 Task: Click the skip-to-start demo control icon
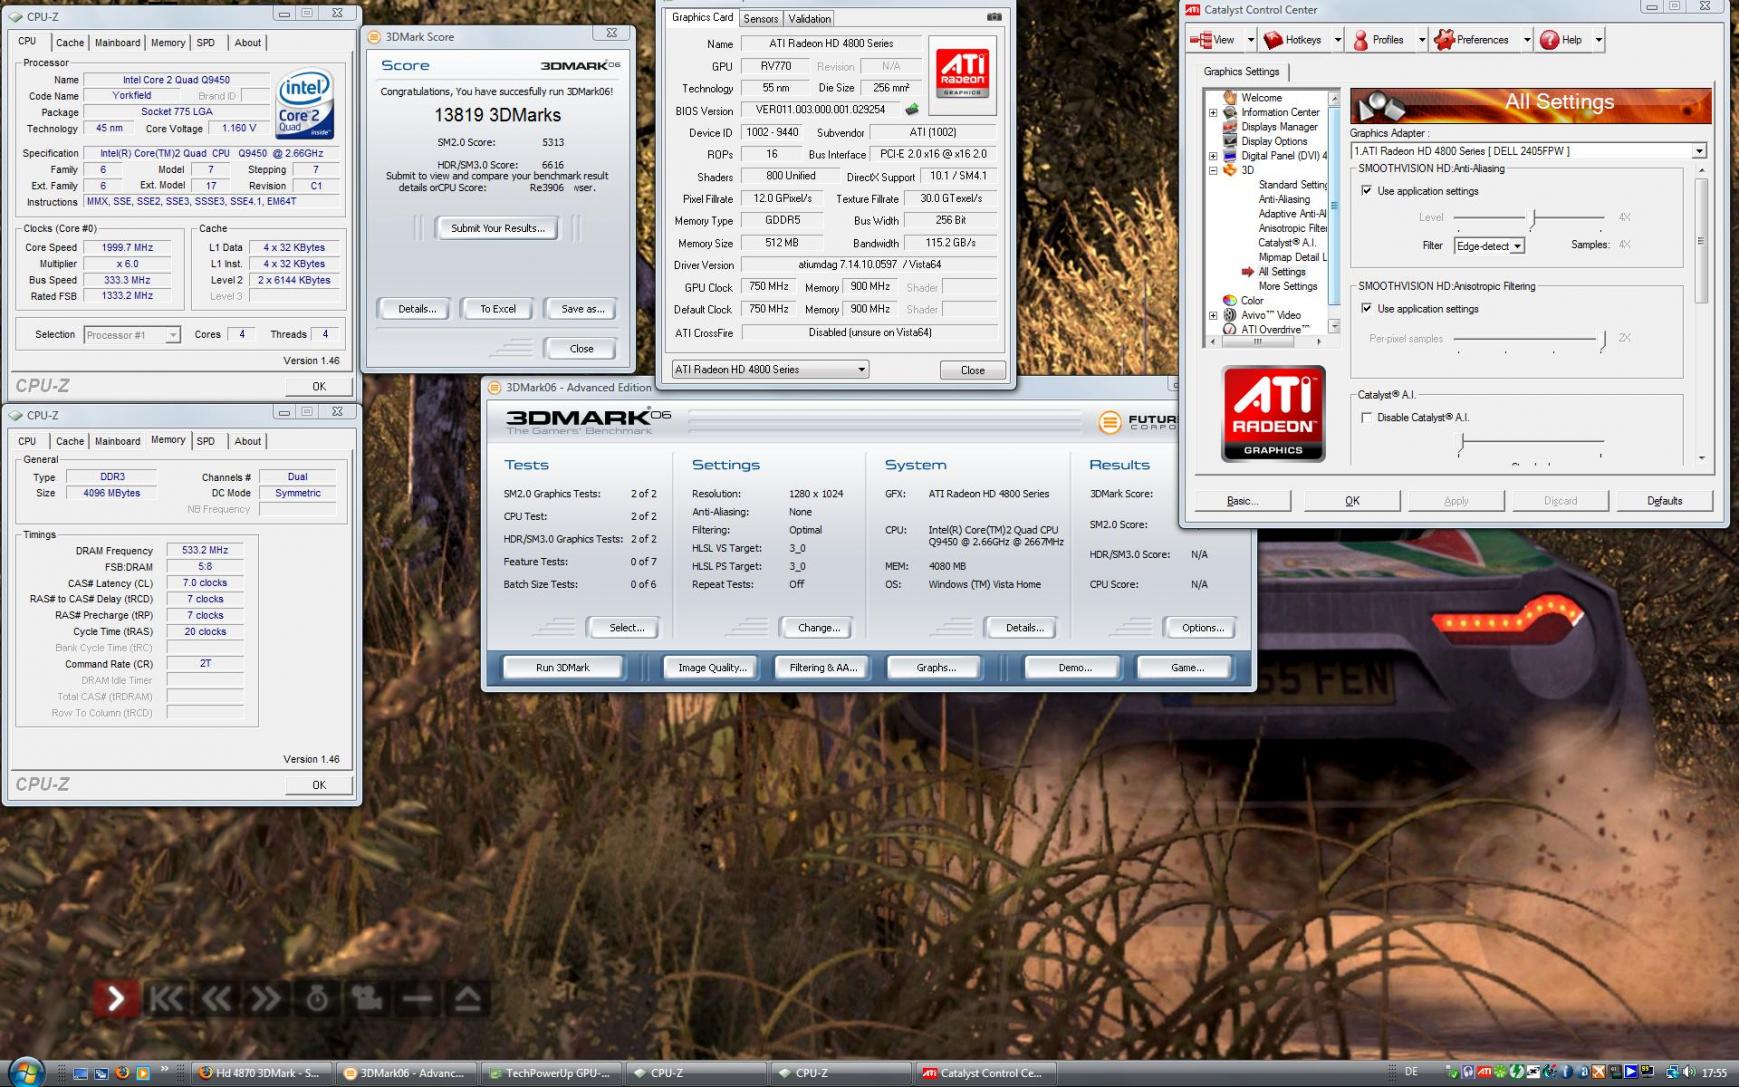166,998
